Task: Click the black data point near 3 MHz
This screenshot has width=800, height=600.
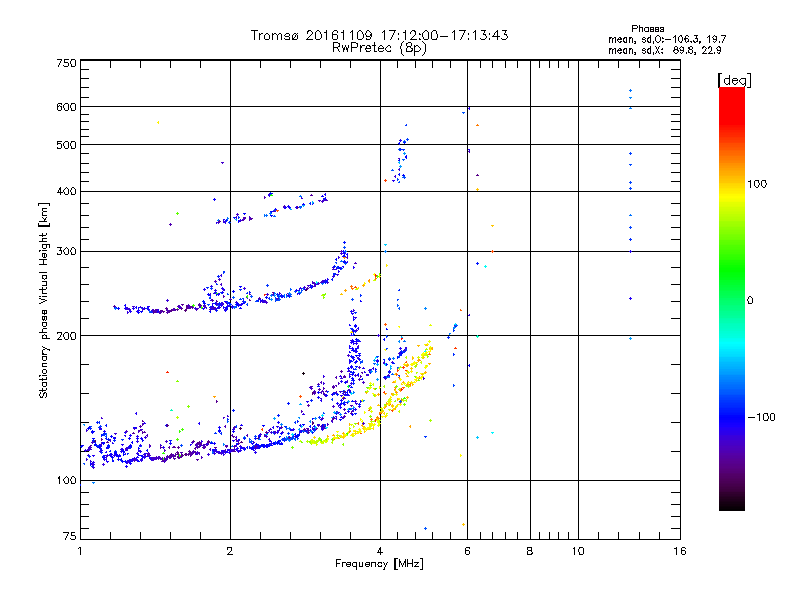Action: tap(304, 373)
